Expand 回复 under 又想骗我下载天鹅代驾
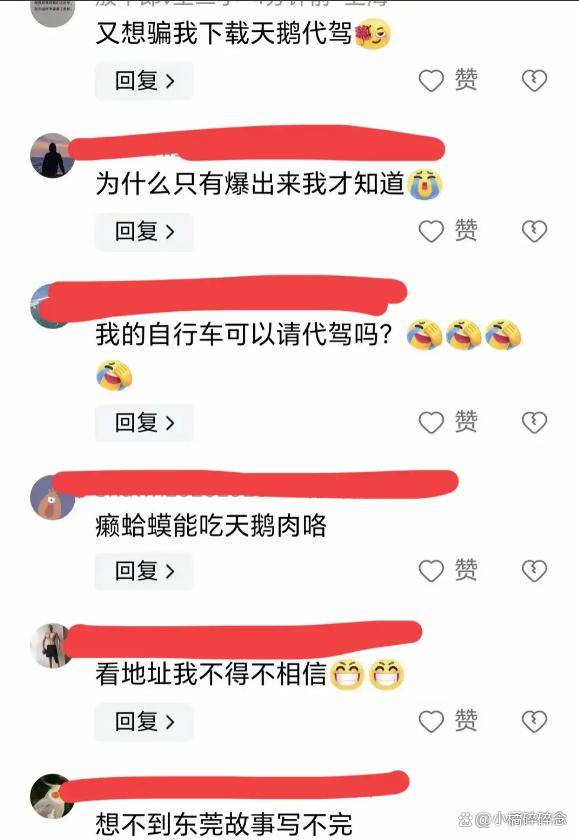The width and height of the screenshot is (579, 840). click(144, 81)
